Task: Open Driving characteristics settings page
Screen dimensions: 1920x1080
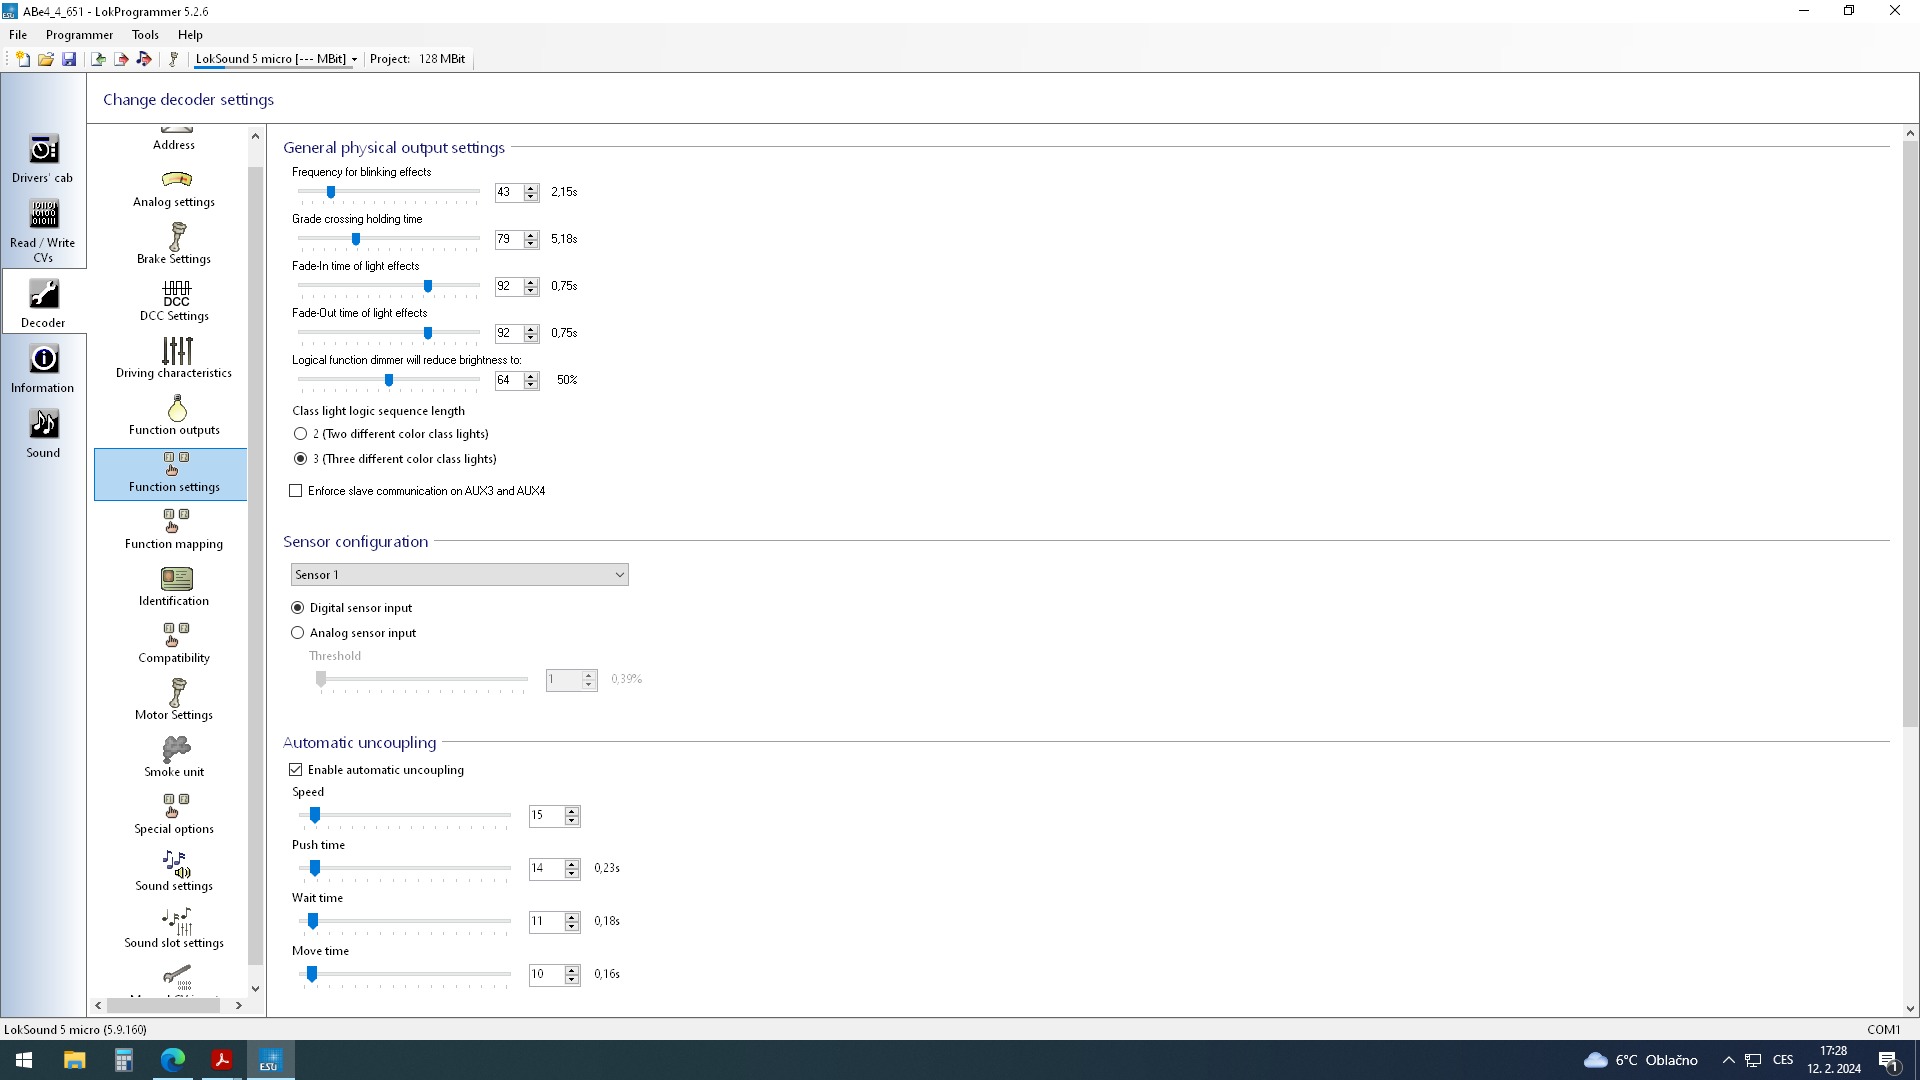Action: pos(174,359)
